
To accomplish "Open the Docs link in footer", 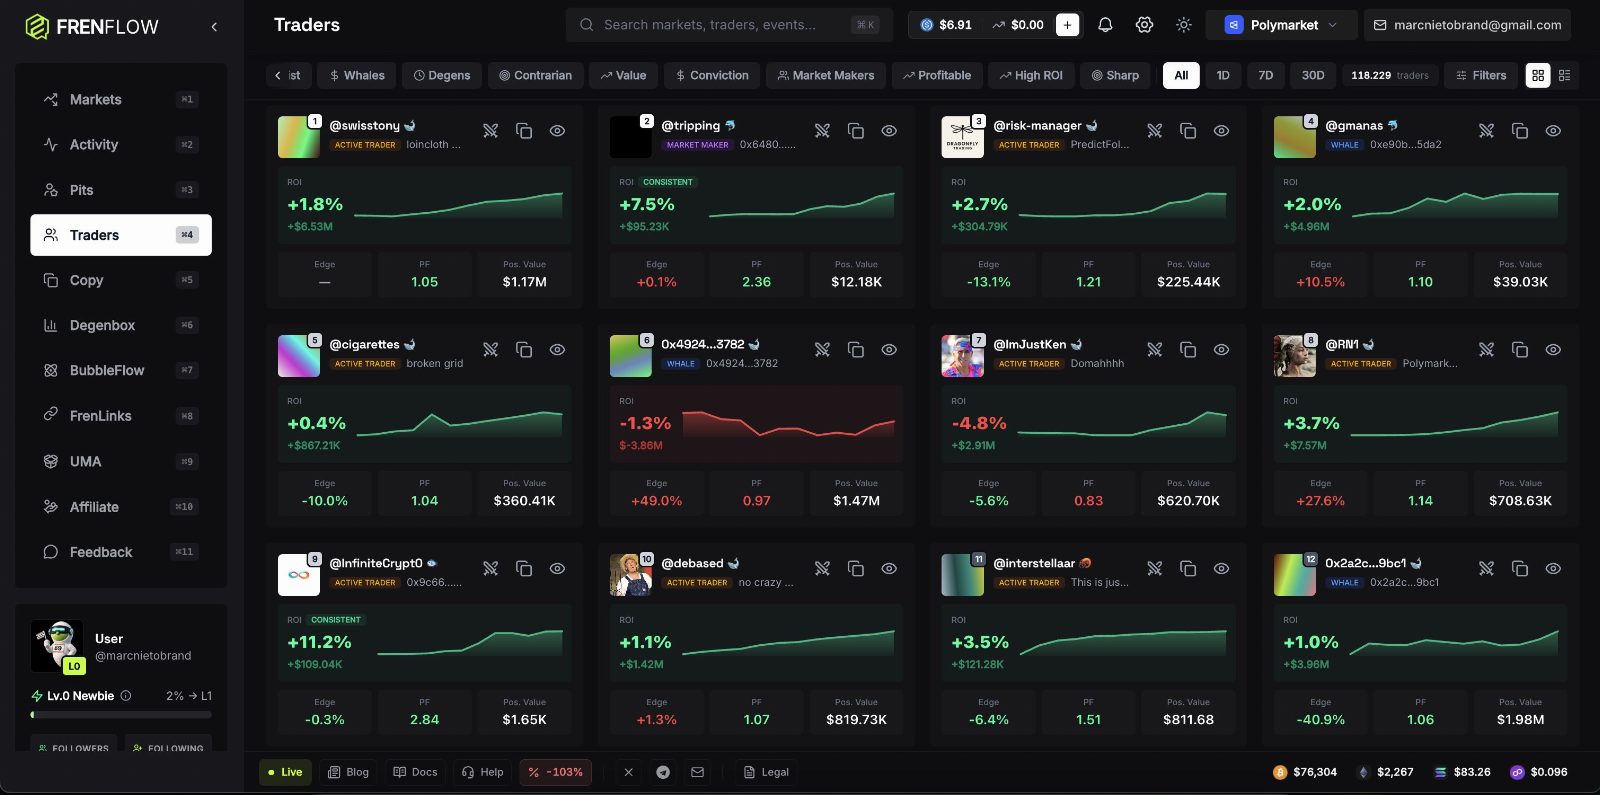I will click(415, 772).
